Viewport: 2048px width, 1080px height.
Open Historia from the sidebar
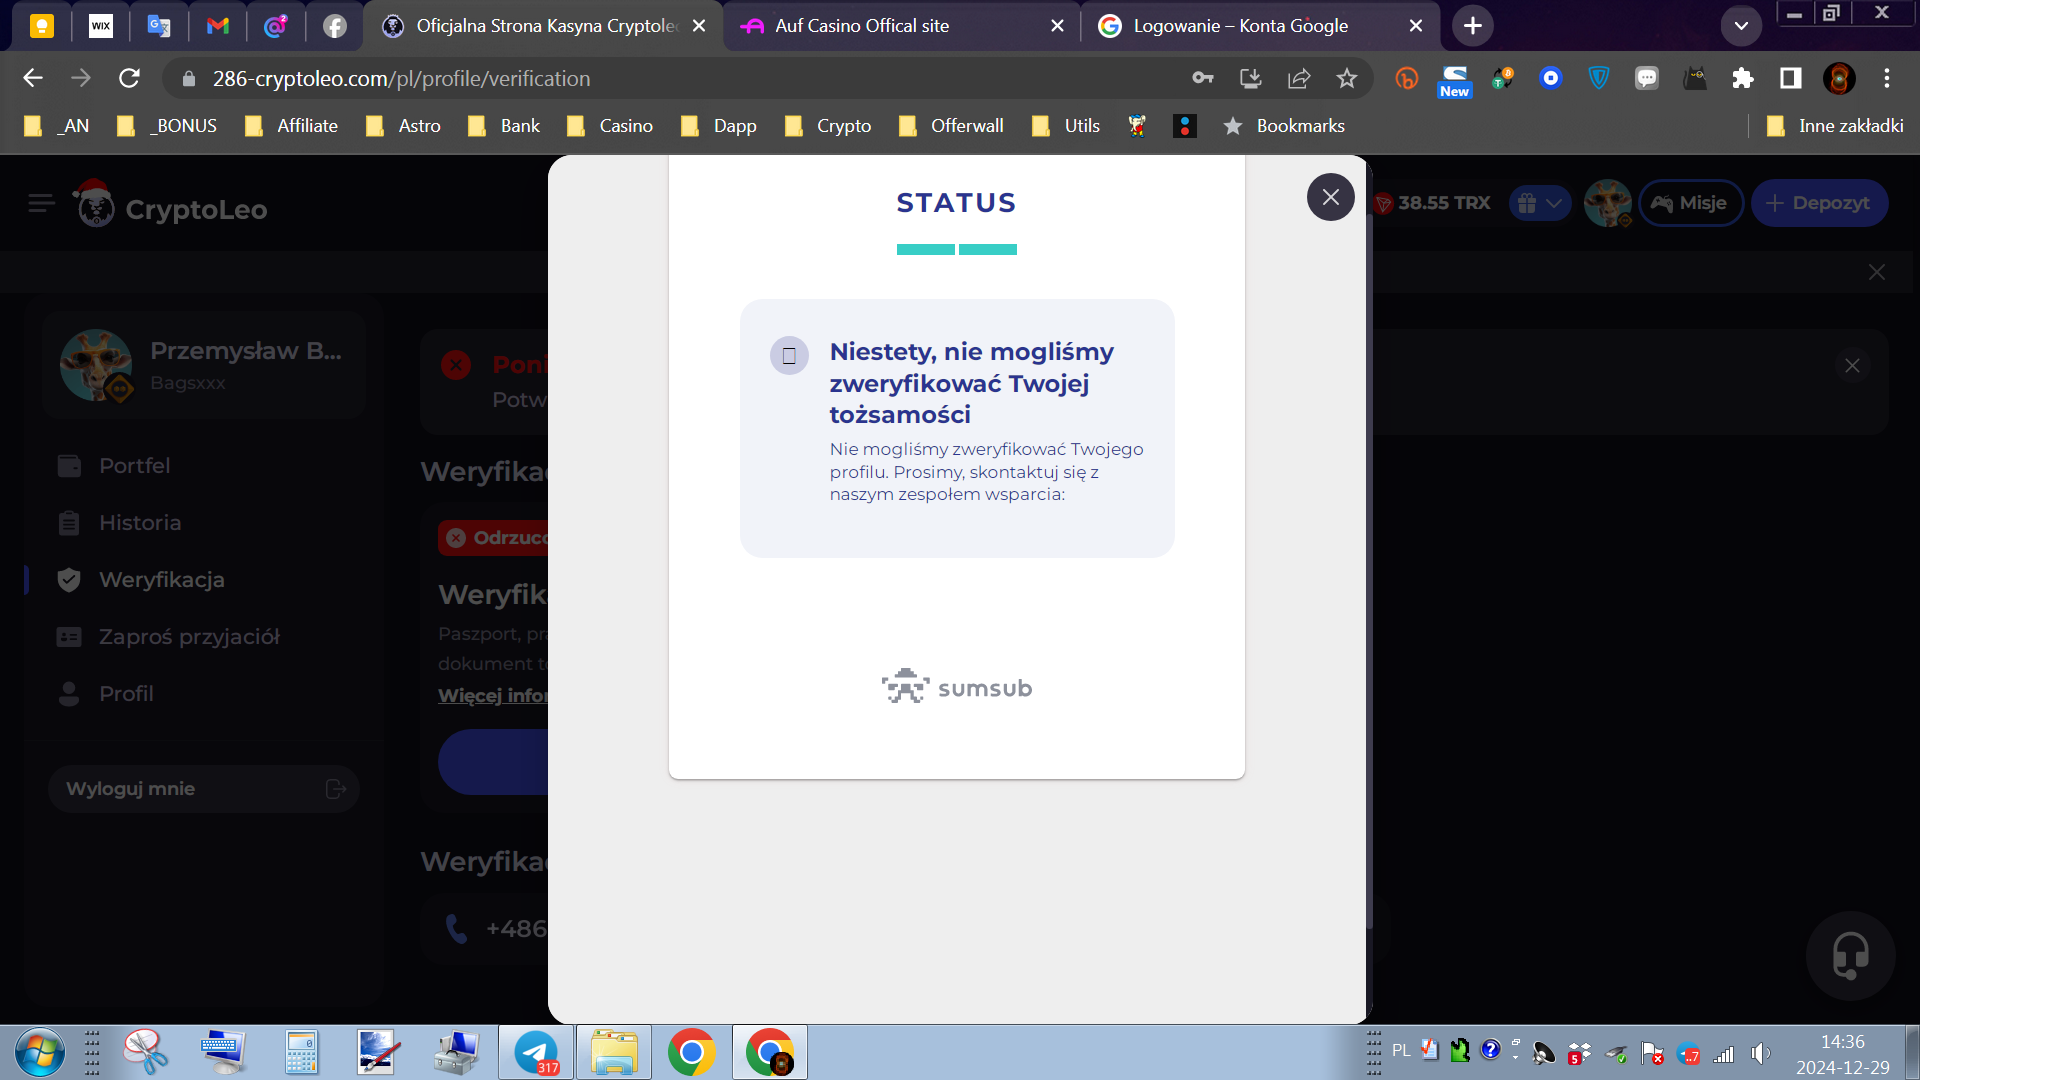pos(140,522)
